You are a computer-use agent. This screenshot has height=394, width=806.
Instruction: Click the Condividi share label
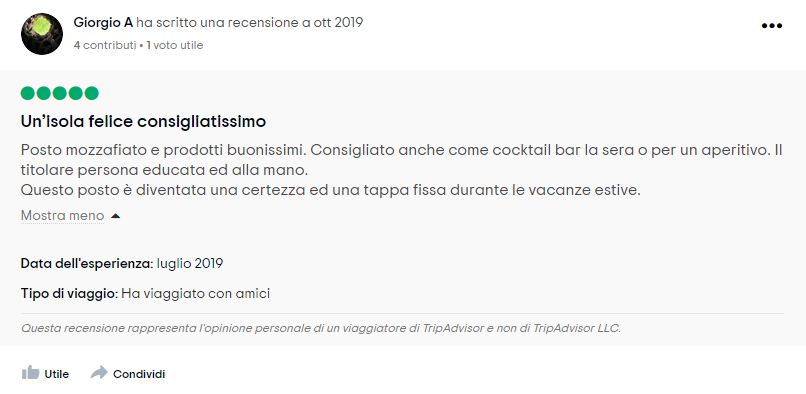(x=139, y=374)
